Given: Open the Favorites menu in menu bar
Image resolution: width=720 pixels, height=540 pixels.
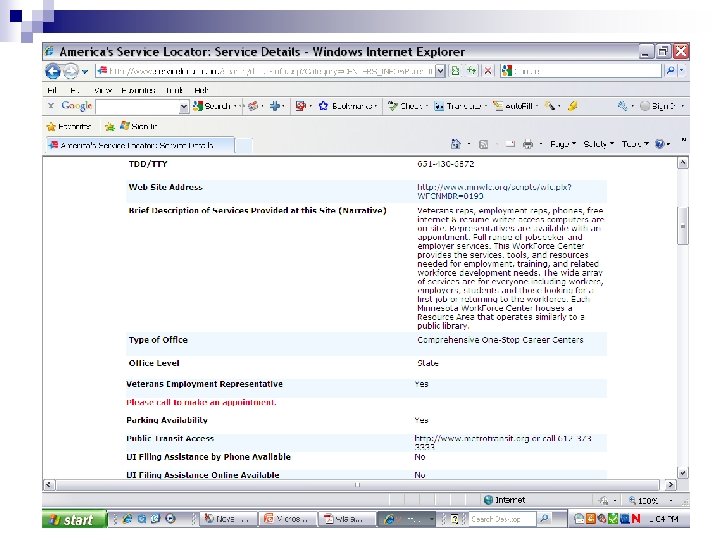Looking at the screenshot, I should (138, 90).
